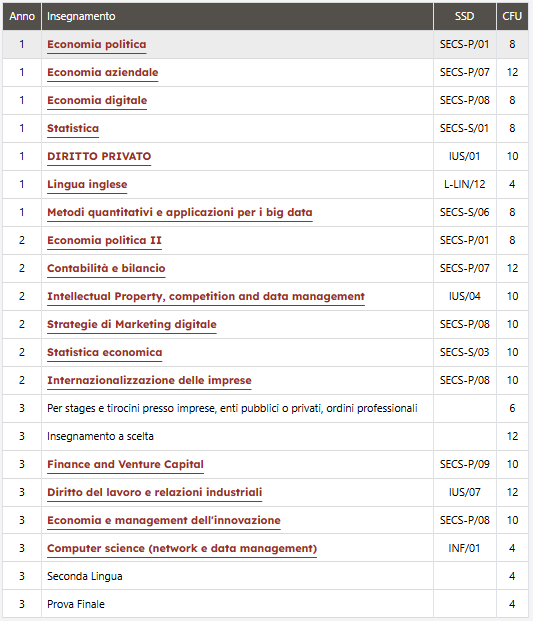533x621 pixels.
Task: Open Metodi quantitativi e applicazioni per i big data
Action: point(180,213)
